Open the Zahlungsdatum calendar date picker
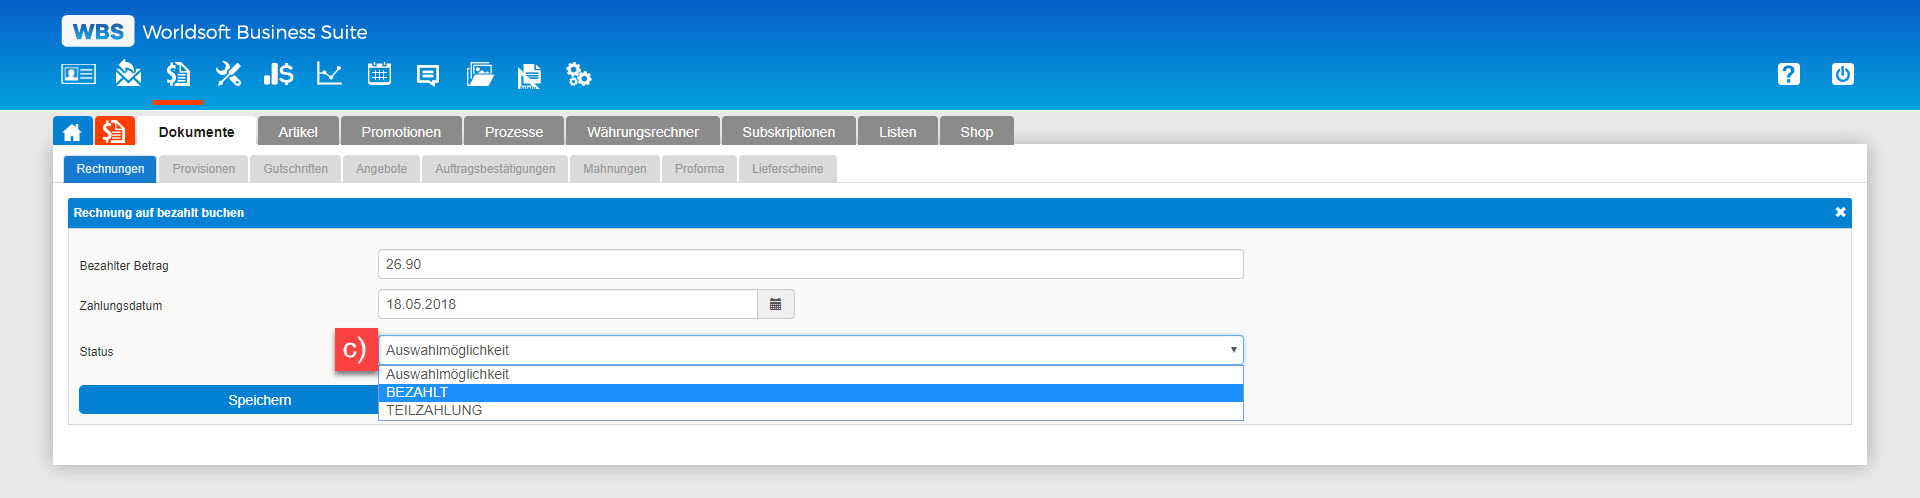Image resolution: width=1920 pixels, height=498 pixels. click(x=775, y=304)
